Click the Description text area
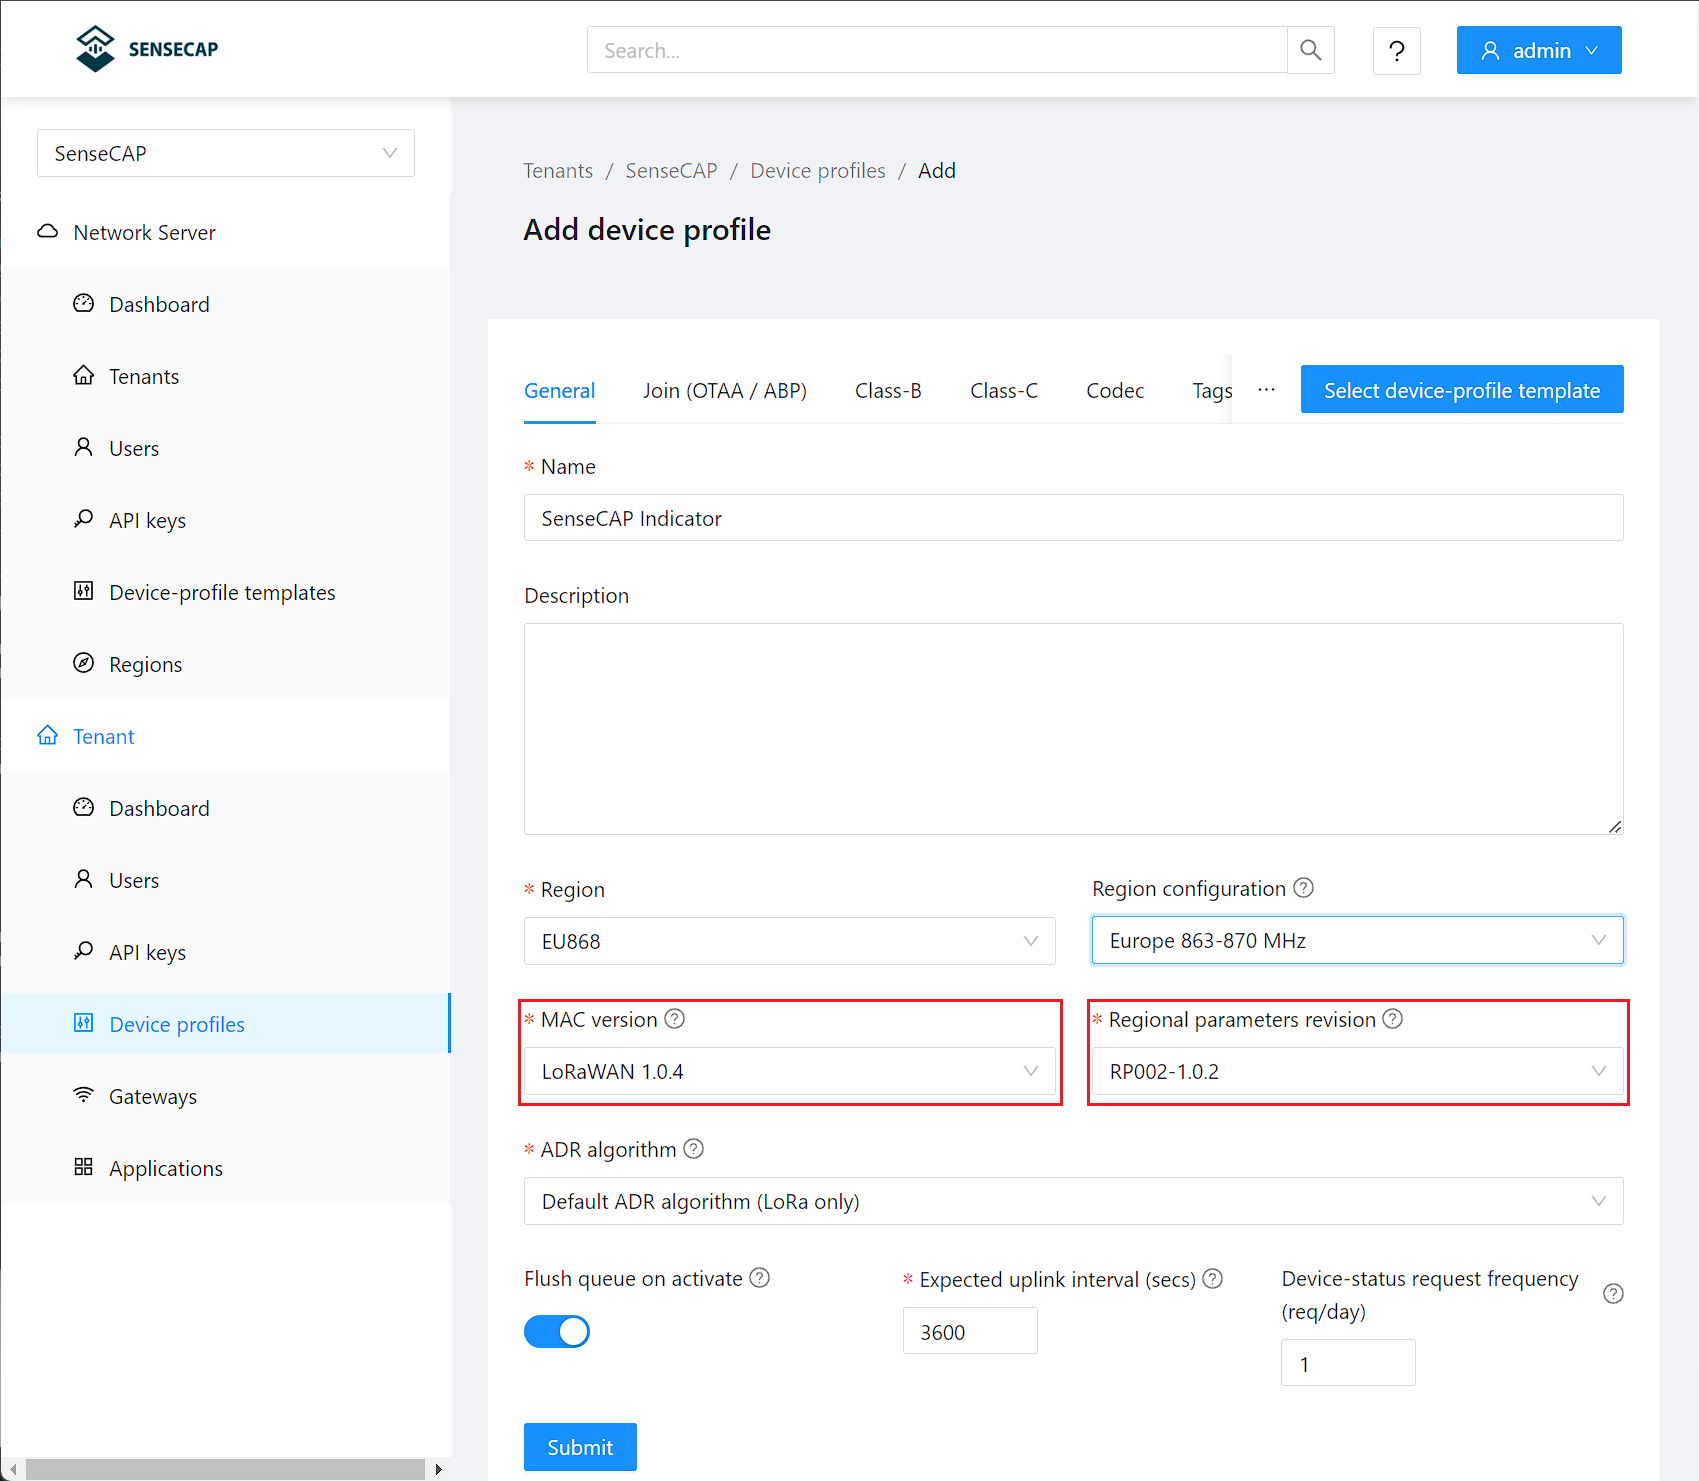 pyautogui.click(x=1074, y=729)
